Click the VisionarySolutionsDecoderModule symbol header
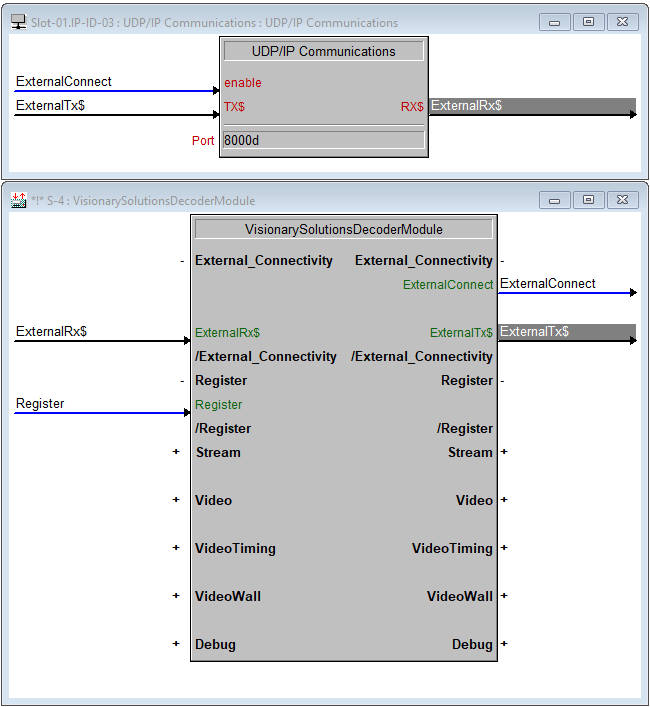 pos(343,229)
